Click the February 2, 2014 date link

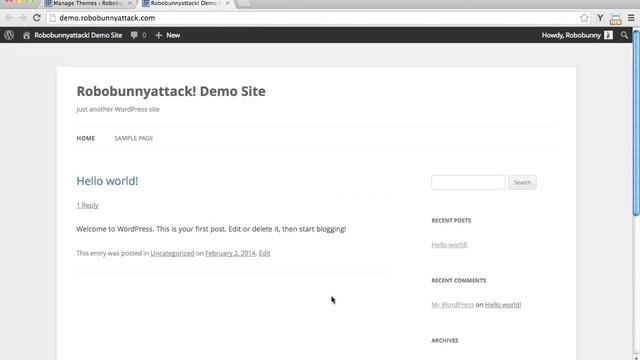point(230,253)
